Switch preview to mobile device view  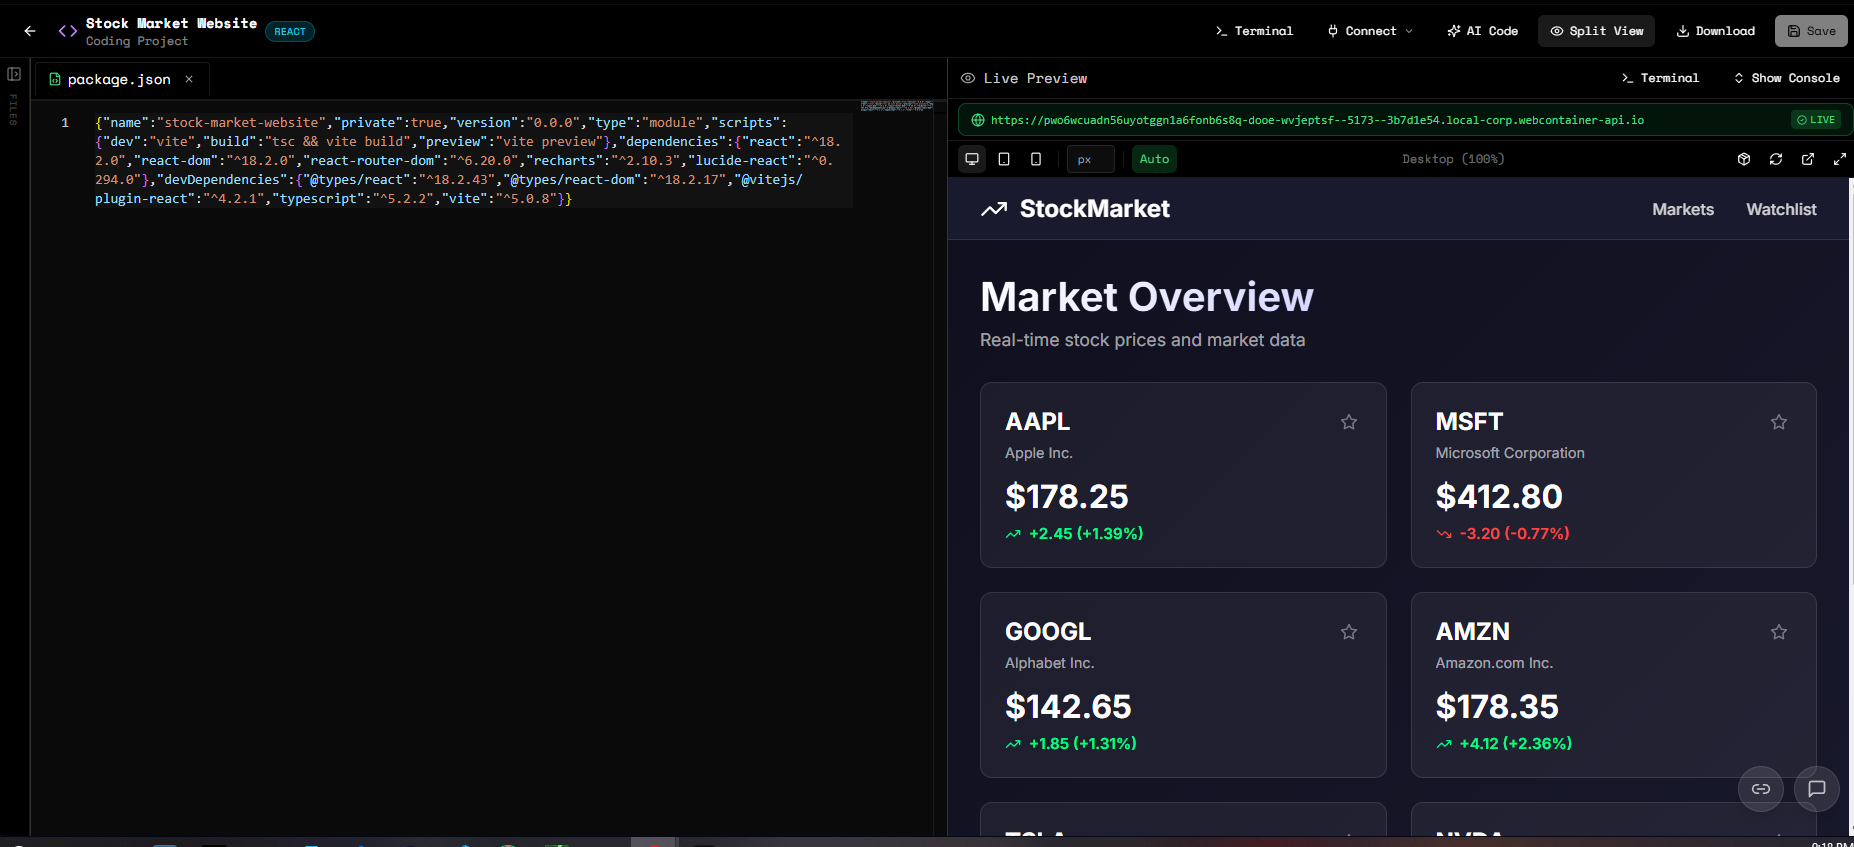(x=1036, y=159)
